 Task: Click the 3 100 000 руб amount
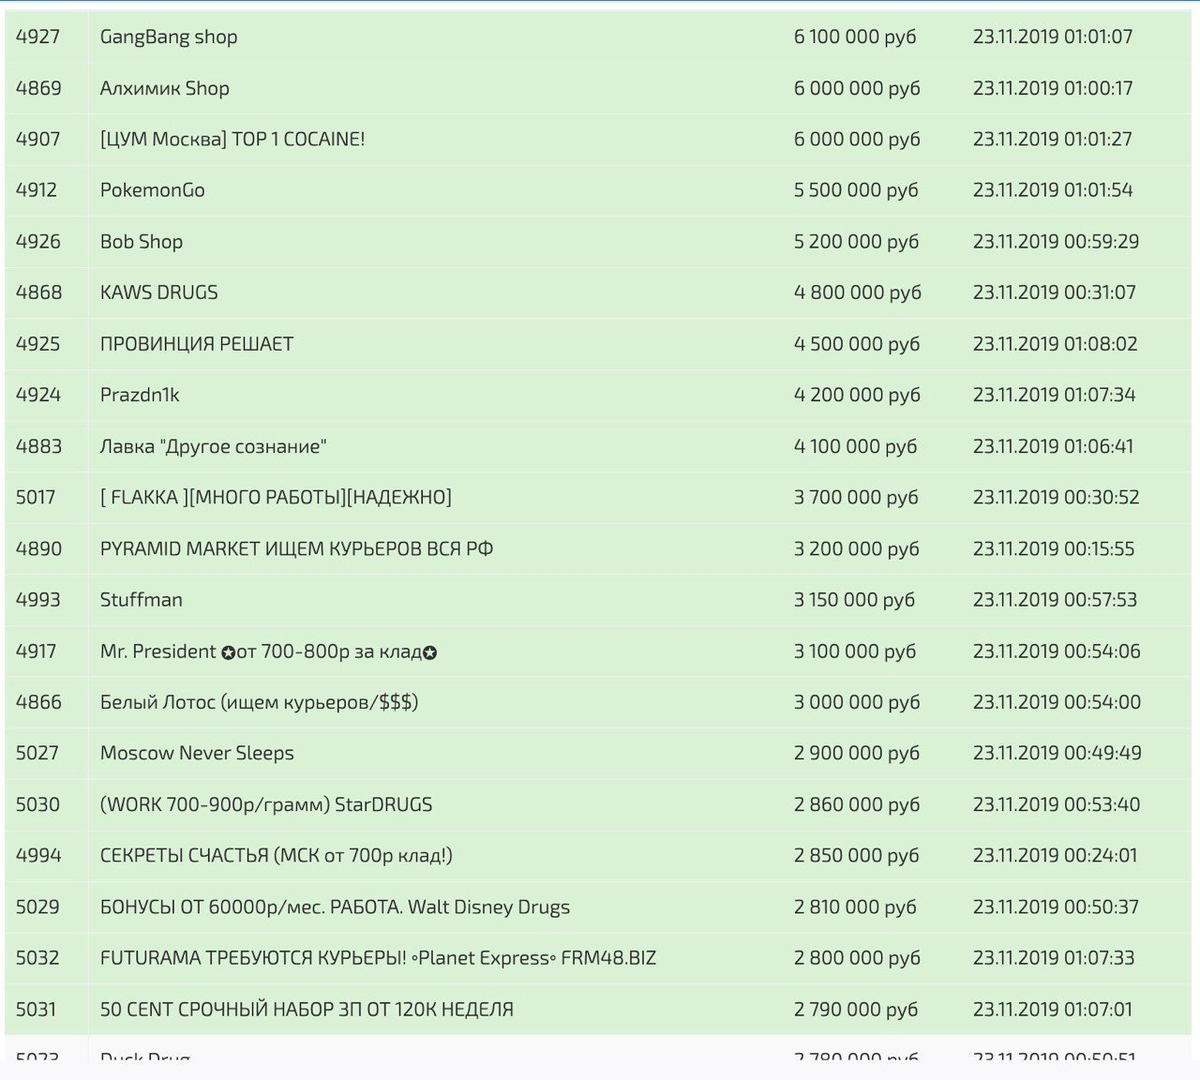[x=855, y=651]
